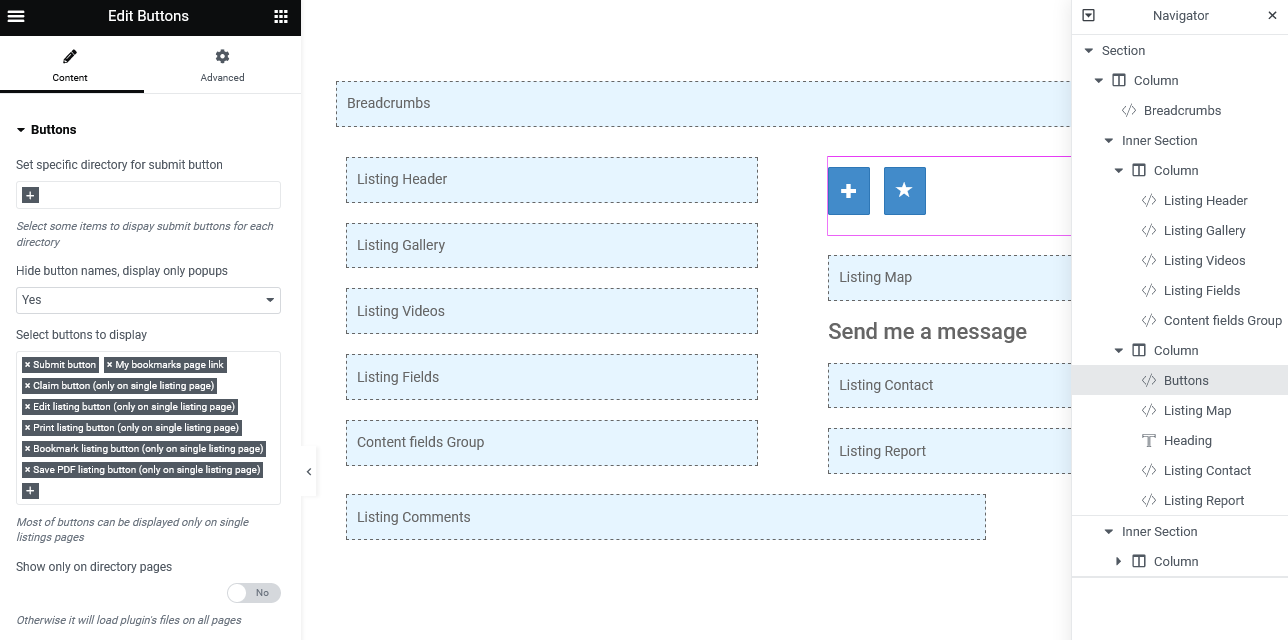Remove the Submit button tag via its x

28,365
